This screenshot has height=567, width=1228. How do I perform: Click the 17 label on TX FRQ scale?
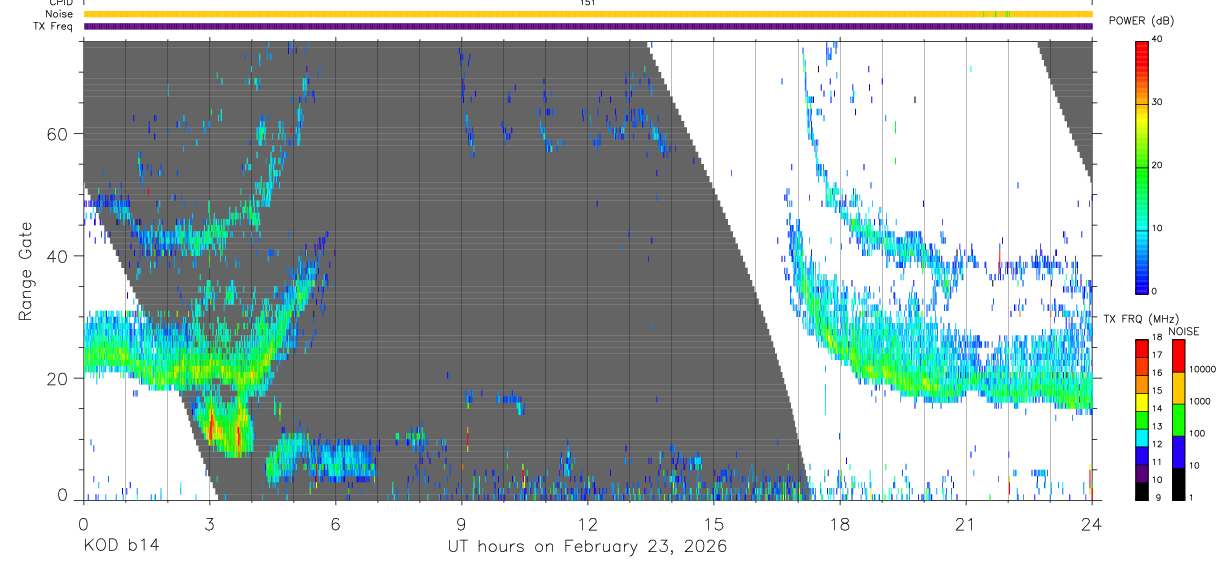(x=1157, y=355)
